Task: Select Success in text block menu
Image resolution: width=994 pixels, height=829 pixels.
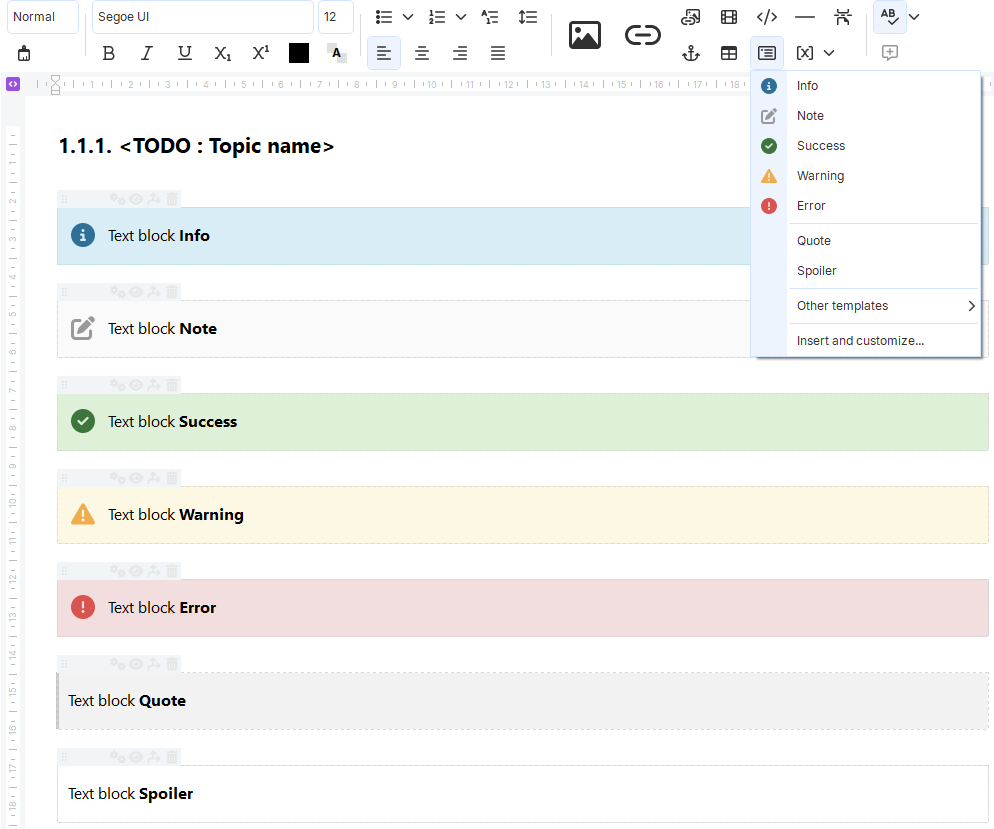Action: [866, 146]
